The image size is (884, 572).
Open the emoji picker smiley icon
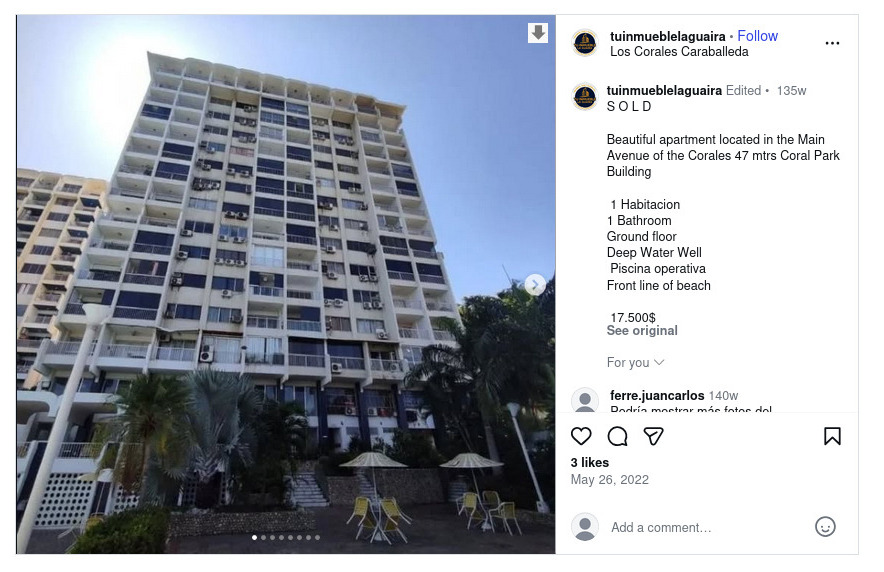(x=825, y=527)
